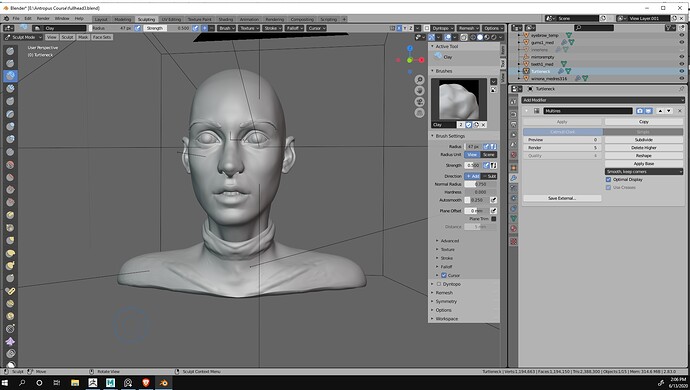Open the File menu
The image size is (690, 390).
click(x=16, y=18)
